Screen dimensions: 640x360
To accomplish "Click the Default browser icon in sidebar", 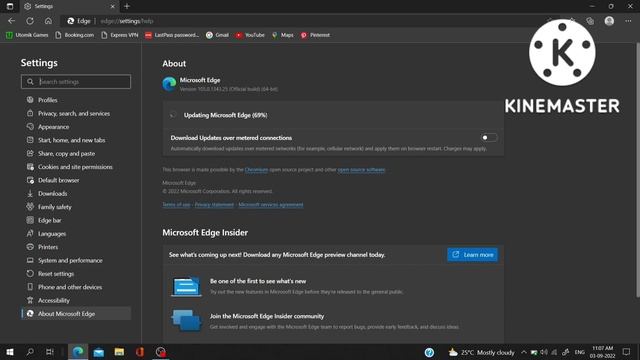I will click(30, 180).
